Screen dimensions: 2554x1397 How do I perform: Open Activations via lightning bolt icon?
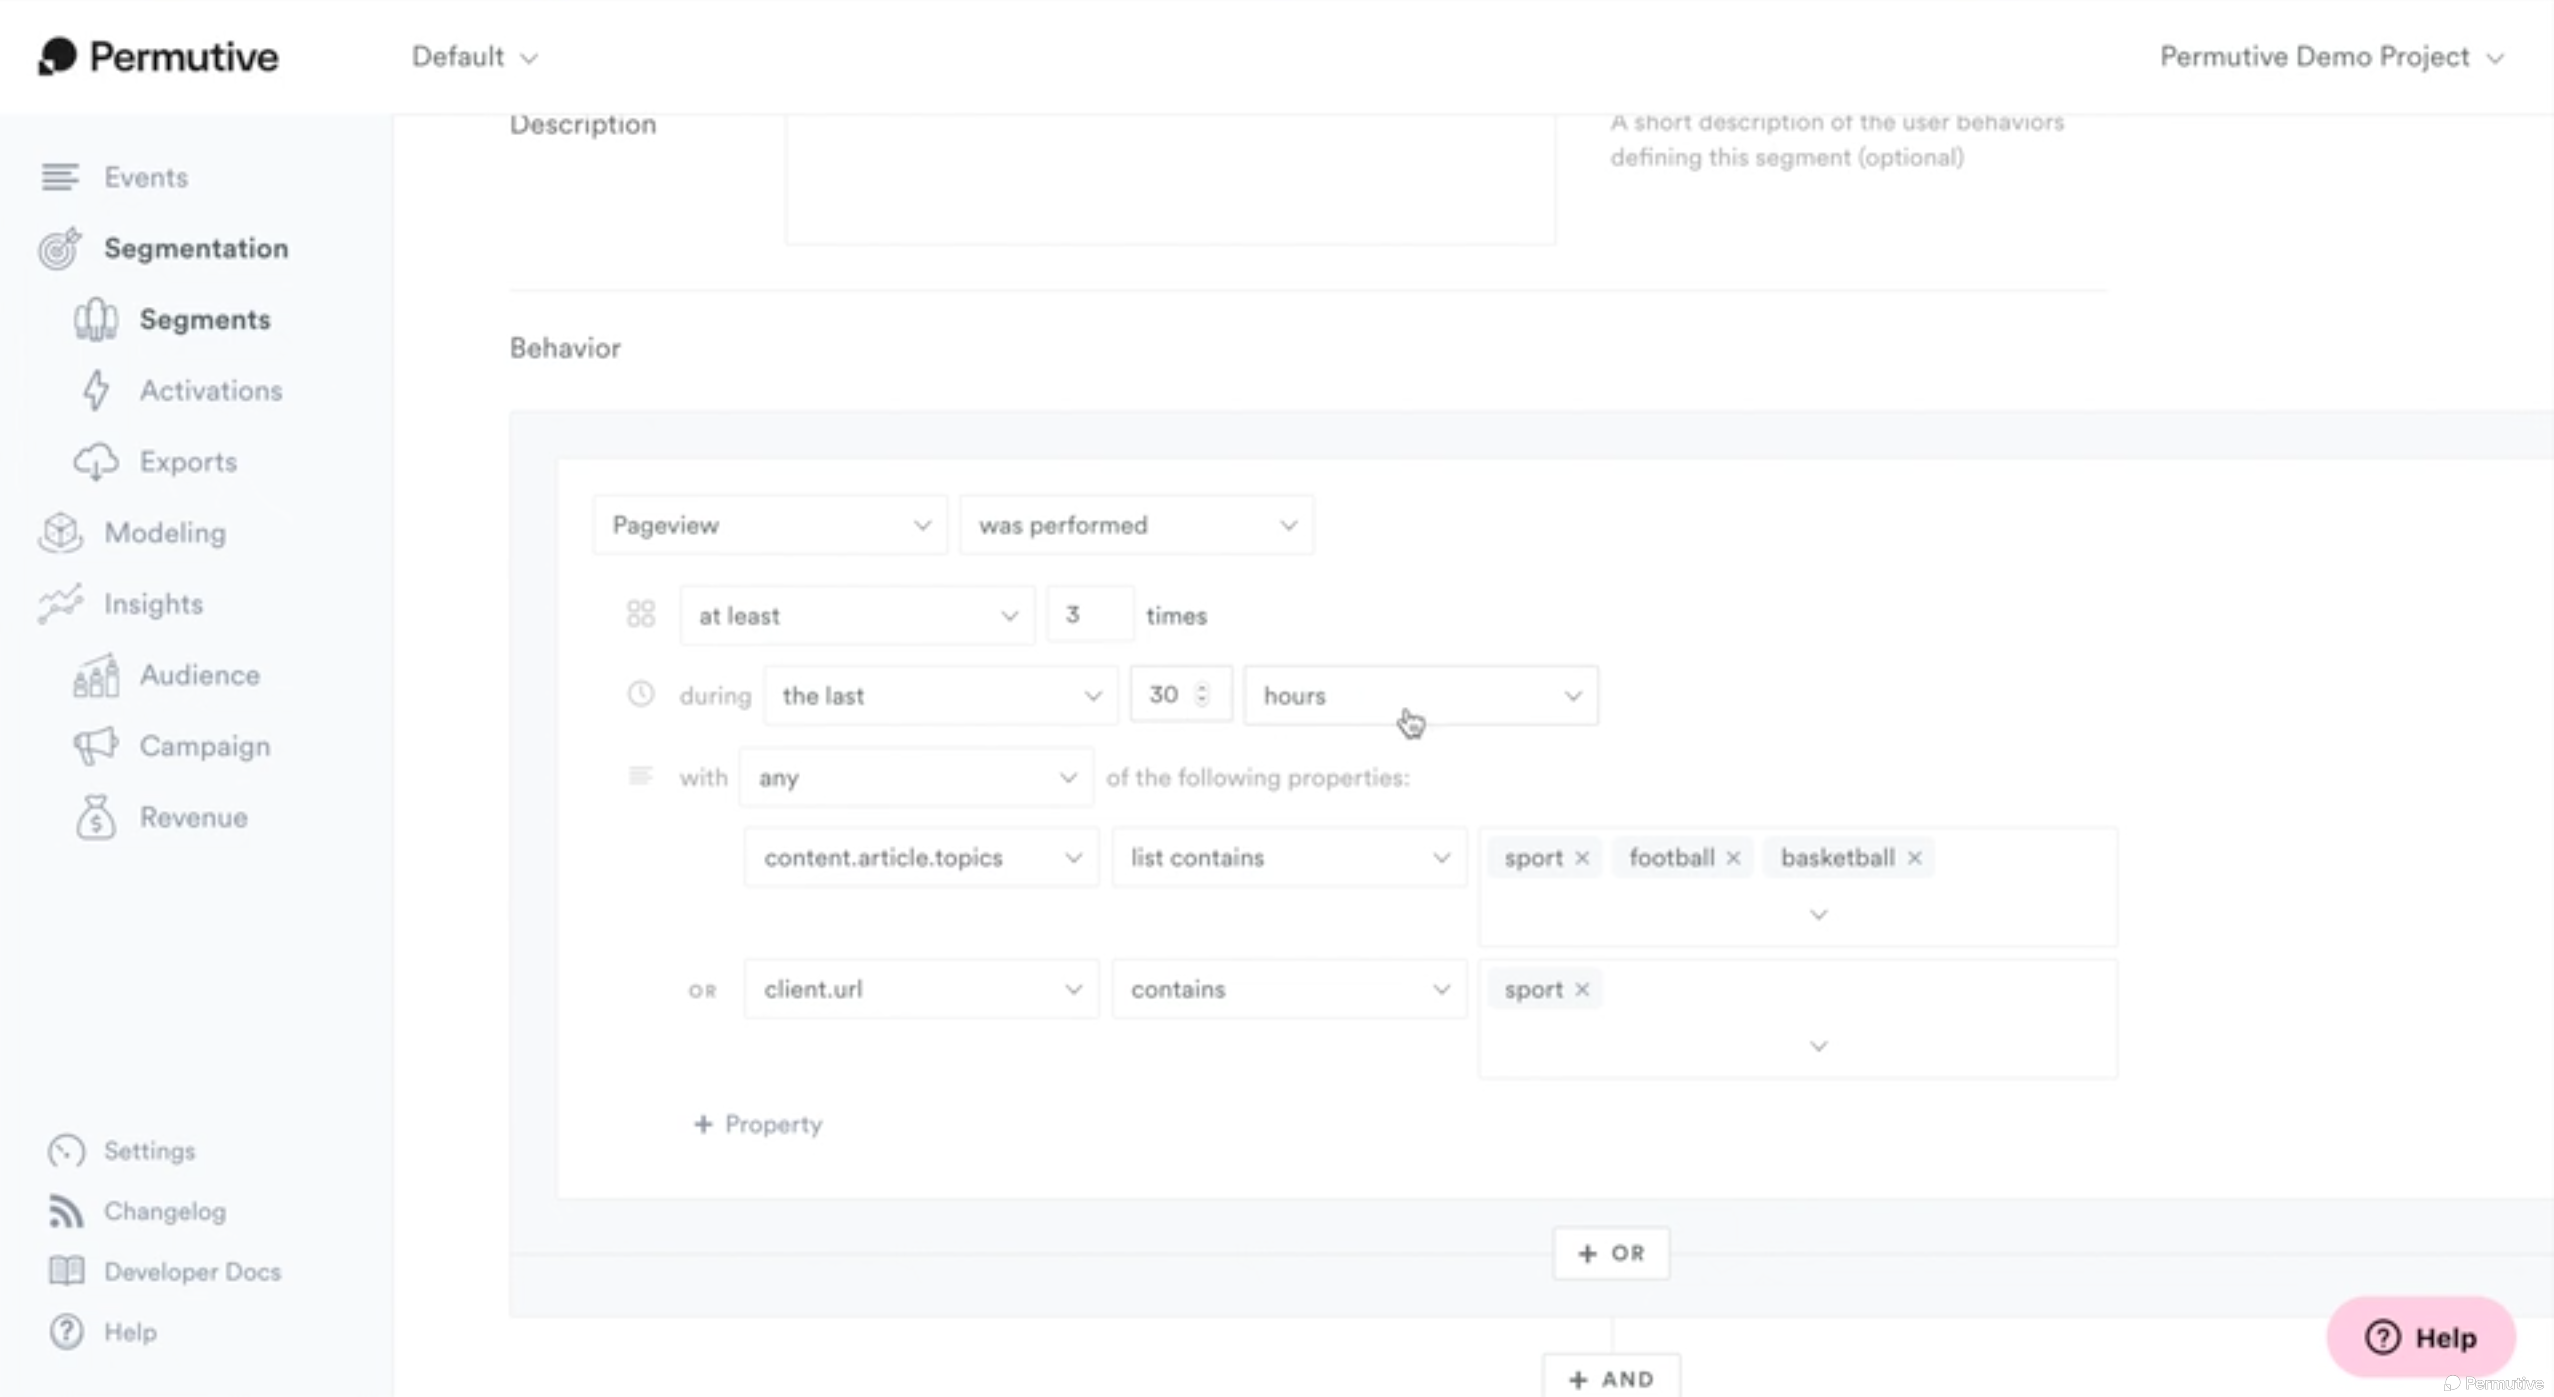96,390
